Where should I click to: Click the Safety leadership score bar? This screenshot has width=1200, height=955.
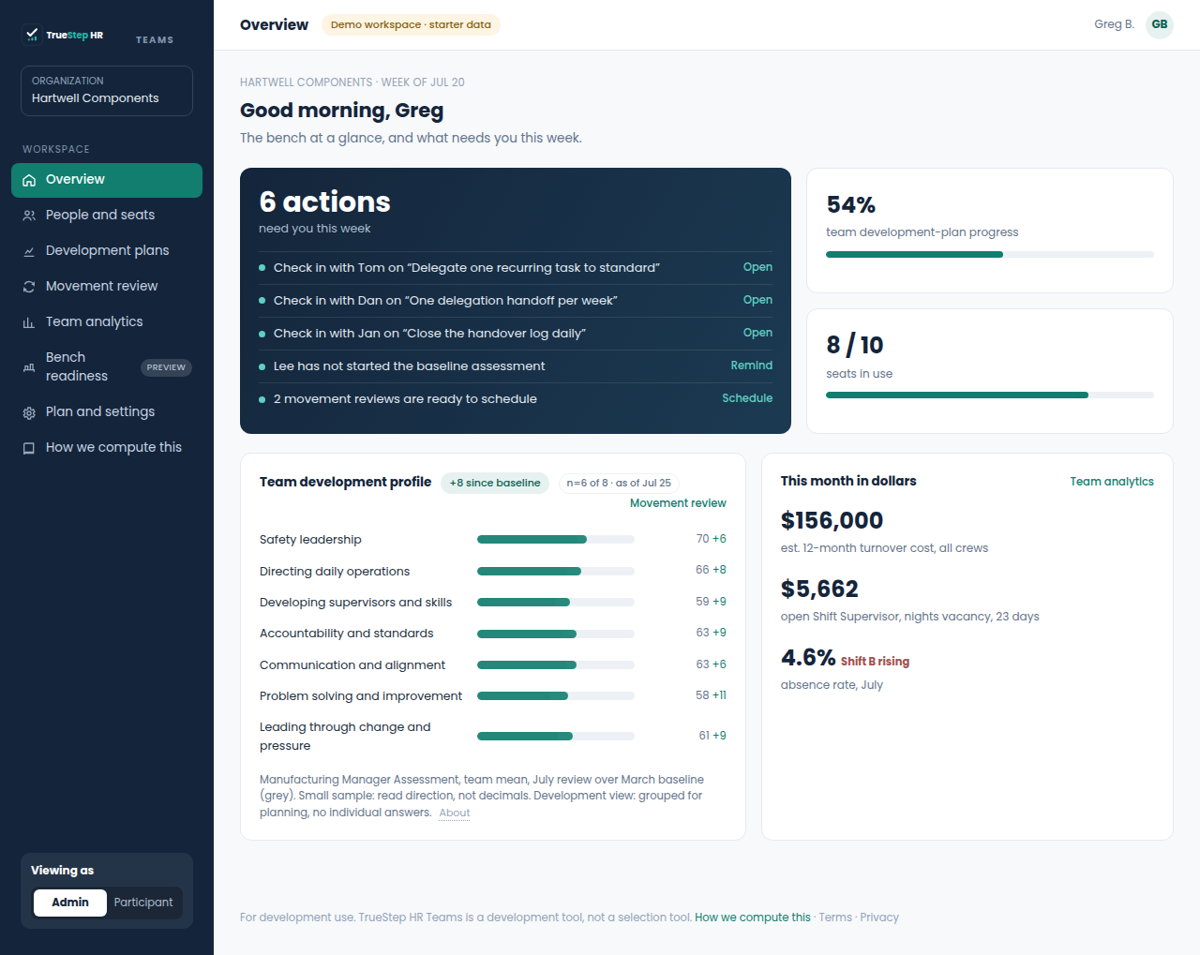(555, 540)
